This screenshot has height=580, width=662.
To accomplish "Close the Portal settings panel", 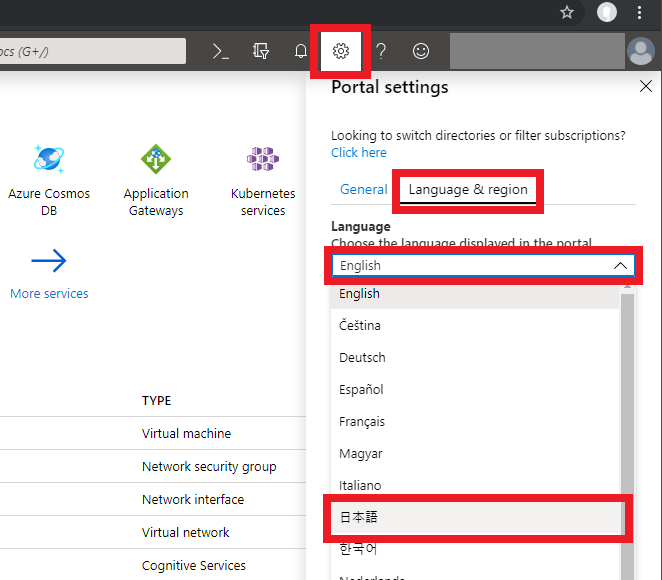I will [646, 86].
